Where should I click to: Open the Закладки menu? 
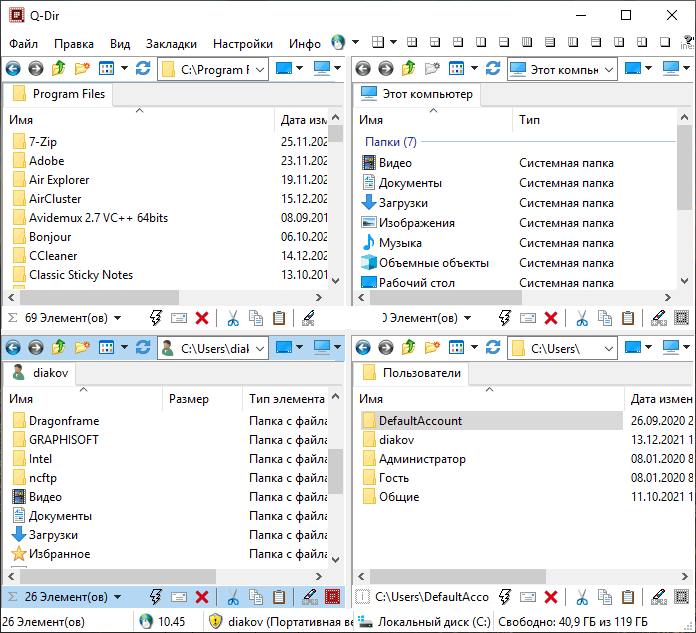[x=171, y=44]
